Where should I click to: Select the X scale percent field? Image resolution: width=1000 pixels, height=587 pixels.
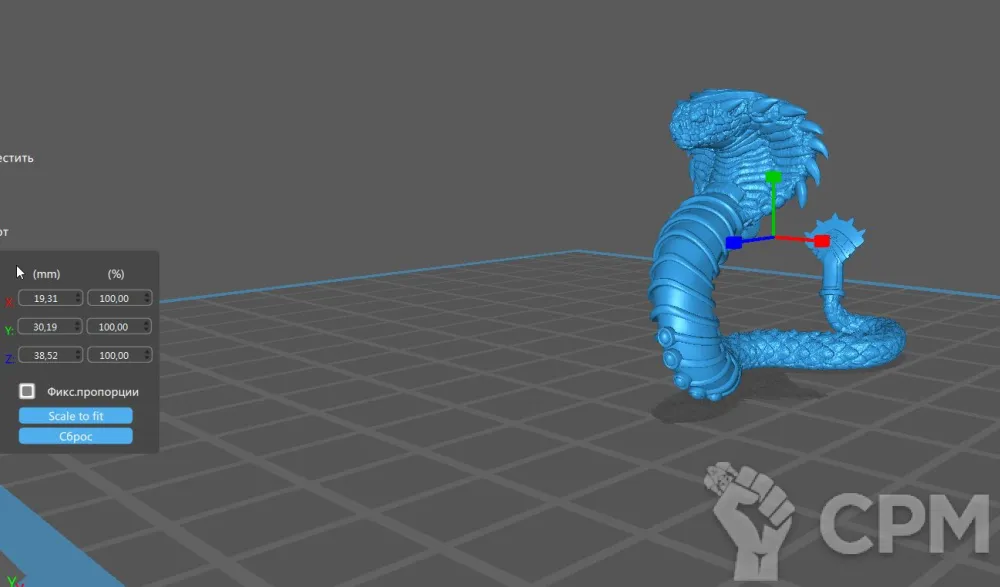[x=114, y=298]
